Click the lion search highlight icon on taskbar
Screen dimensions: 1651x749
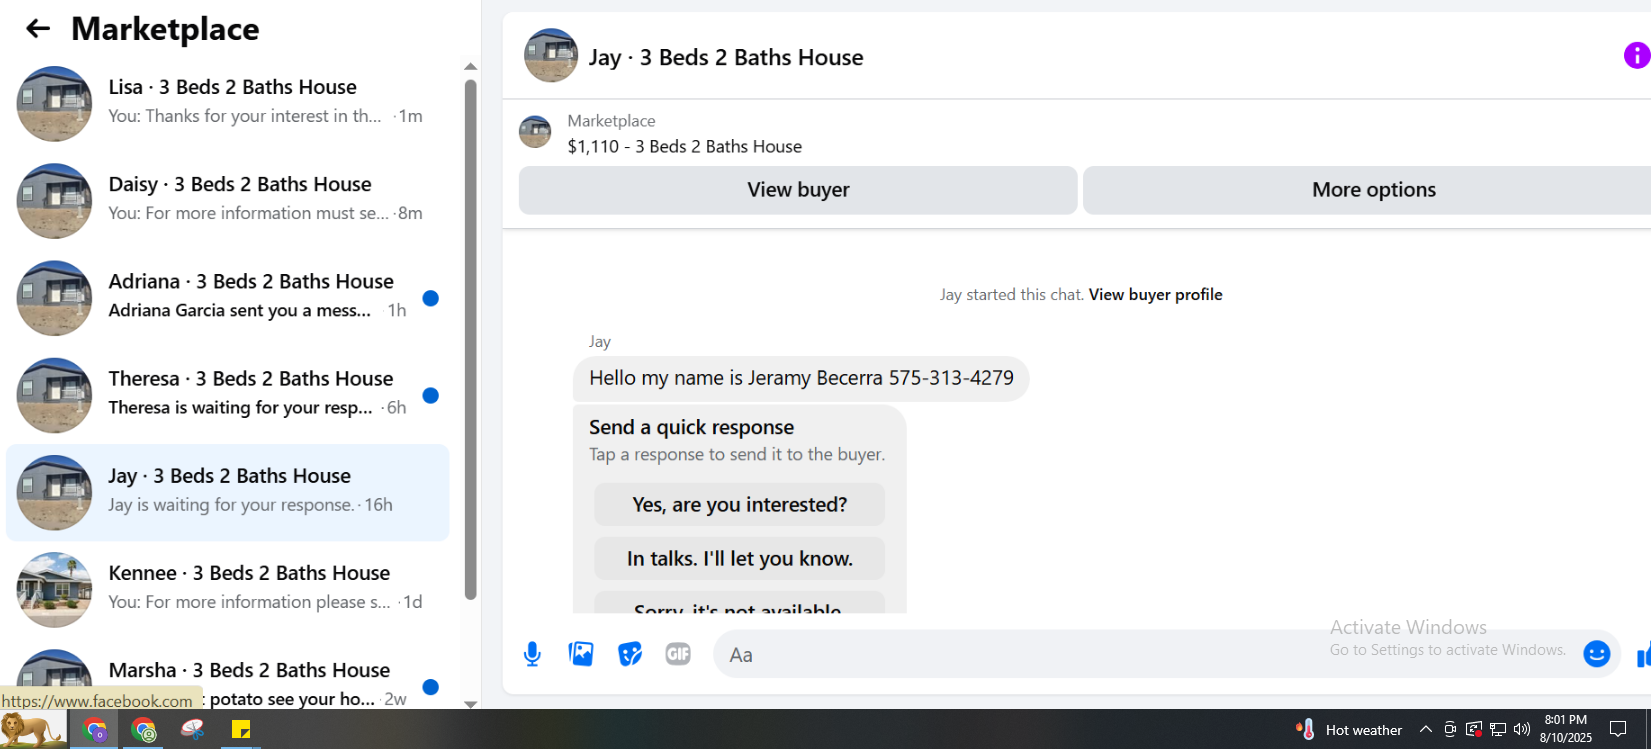tap(30, 729)
